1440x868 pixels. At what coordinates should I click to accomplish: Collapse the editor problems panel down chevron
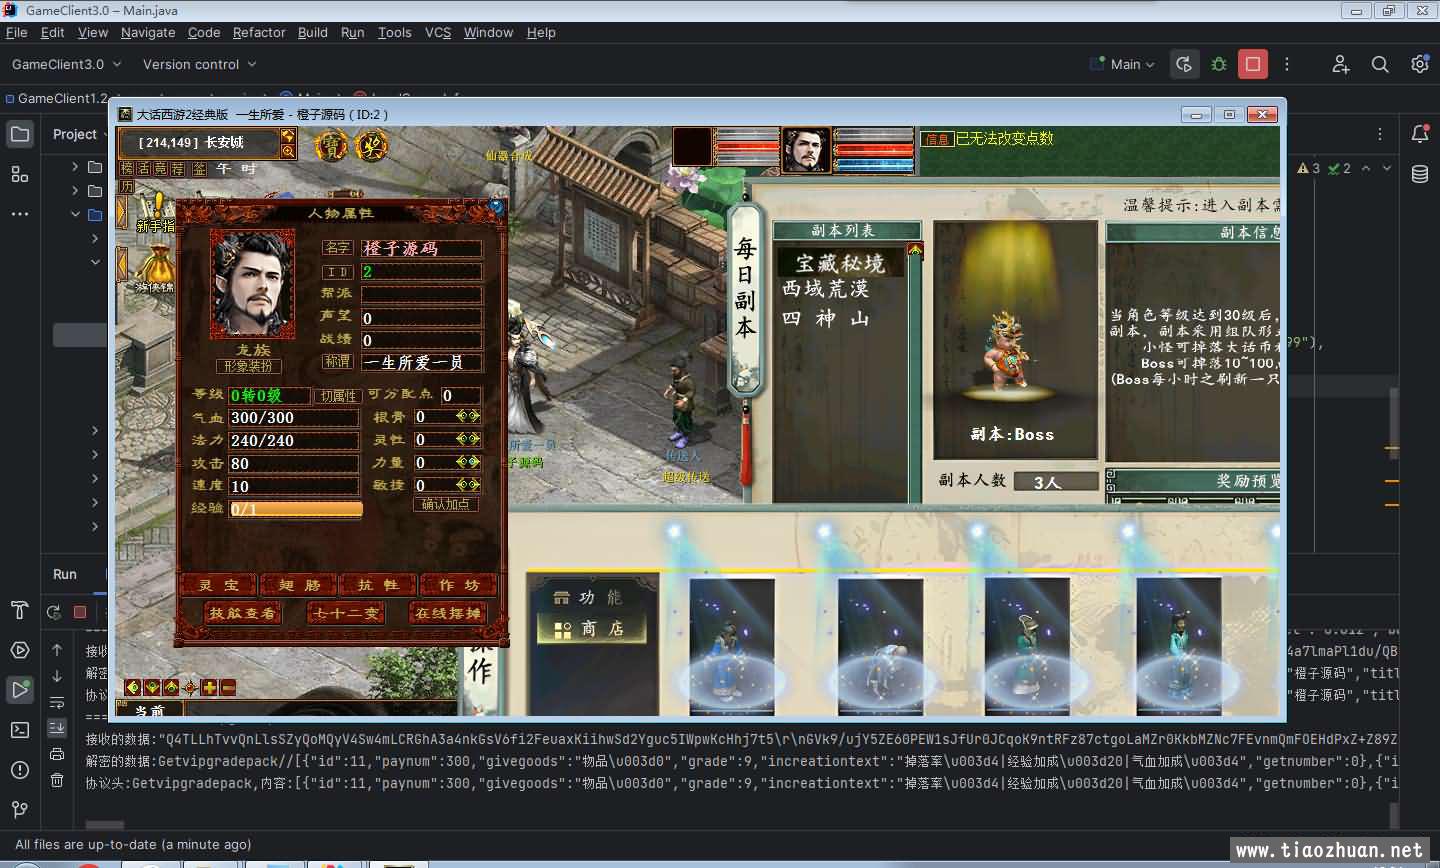[1387, 168]
